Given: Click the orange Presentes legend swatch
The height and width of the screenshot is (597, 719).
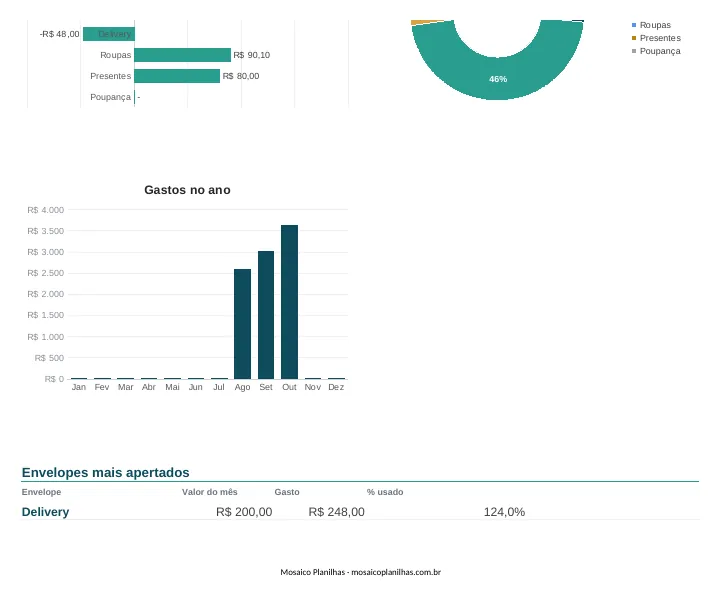Looking at the screenshot, I should 634,38.
